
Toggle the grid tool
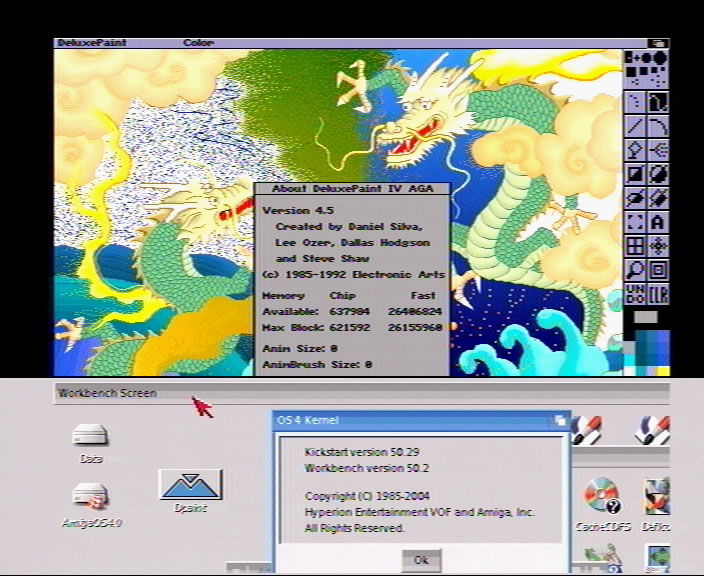(635, 246)
